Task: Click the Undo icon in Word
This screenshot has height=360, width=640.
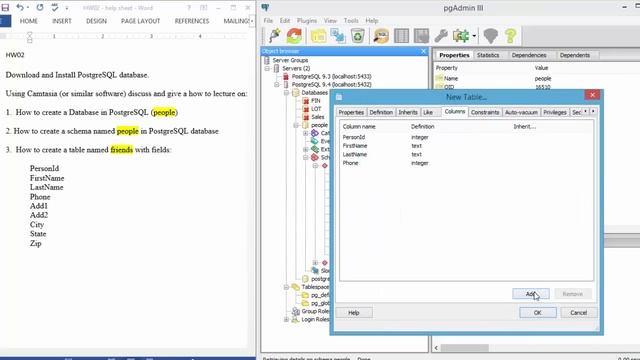Action: click(x=20, y=7)
